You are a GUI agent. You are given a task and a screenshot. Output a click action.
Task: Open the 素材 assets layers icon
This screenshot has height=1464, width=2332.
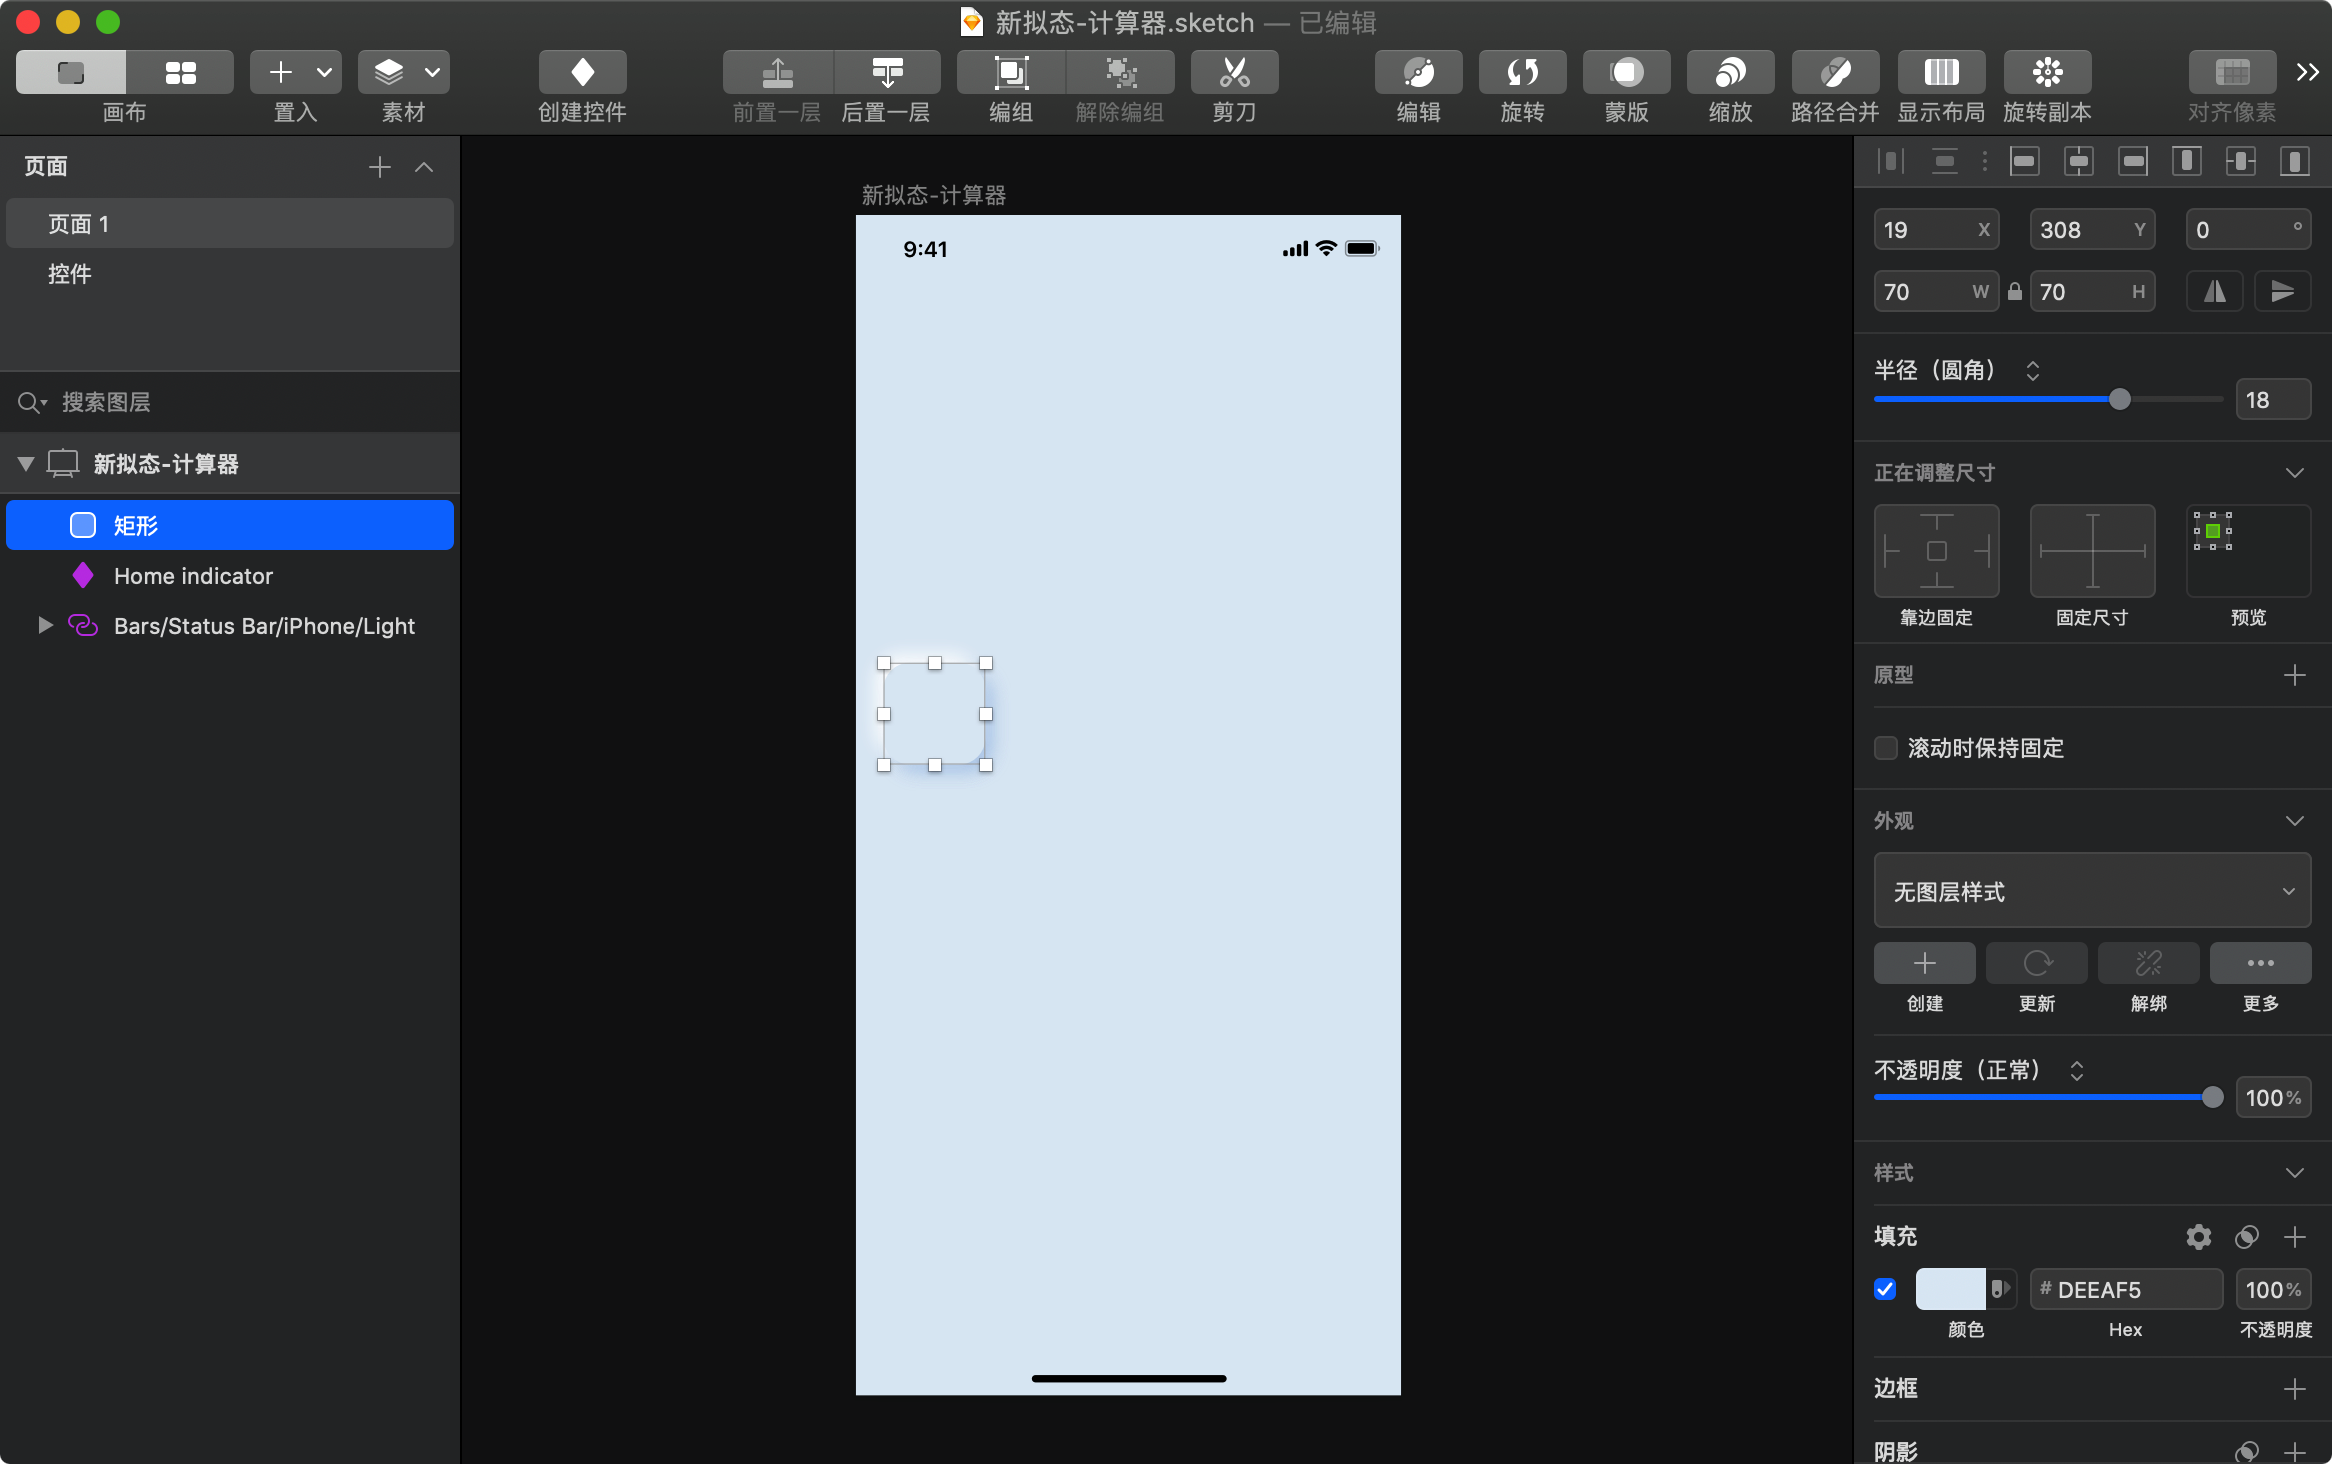[389, 72]
